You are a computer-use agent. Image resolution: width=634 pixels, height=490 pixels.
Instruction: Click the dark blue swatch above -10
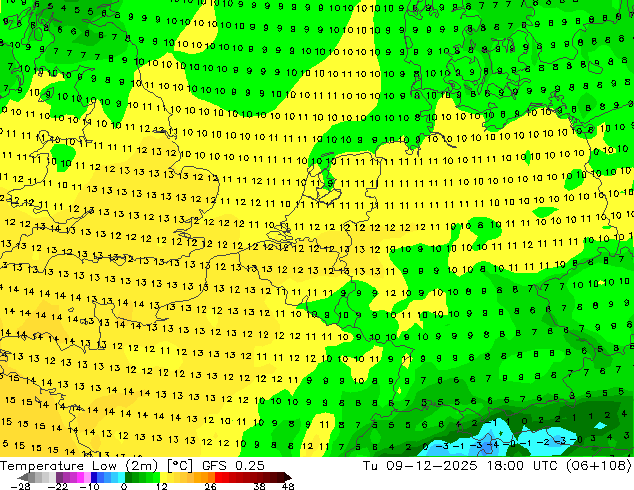pos(94,477)
